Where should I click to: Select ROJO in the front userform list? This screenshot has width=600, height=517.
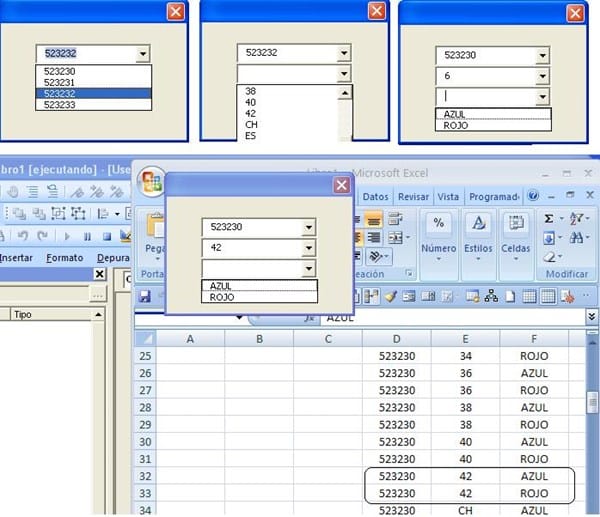tap(259, 297)
